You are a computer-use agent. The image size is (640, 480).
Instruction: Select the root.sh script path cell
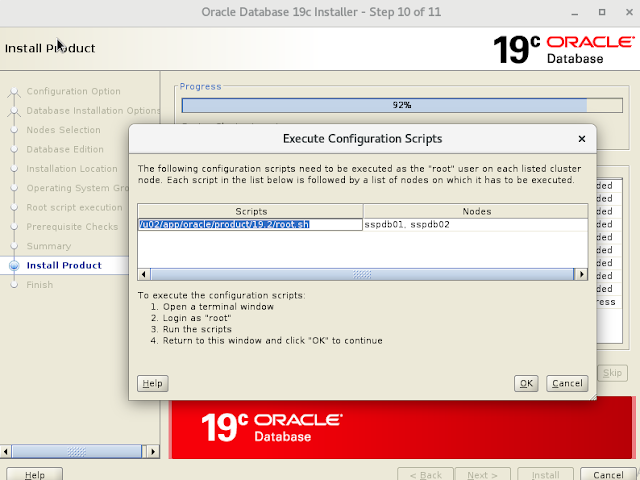click(x=250, y=224)
